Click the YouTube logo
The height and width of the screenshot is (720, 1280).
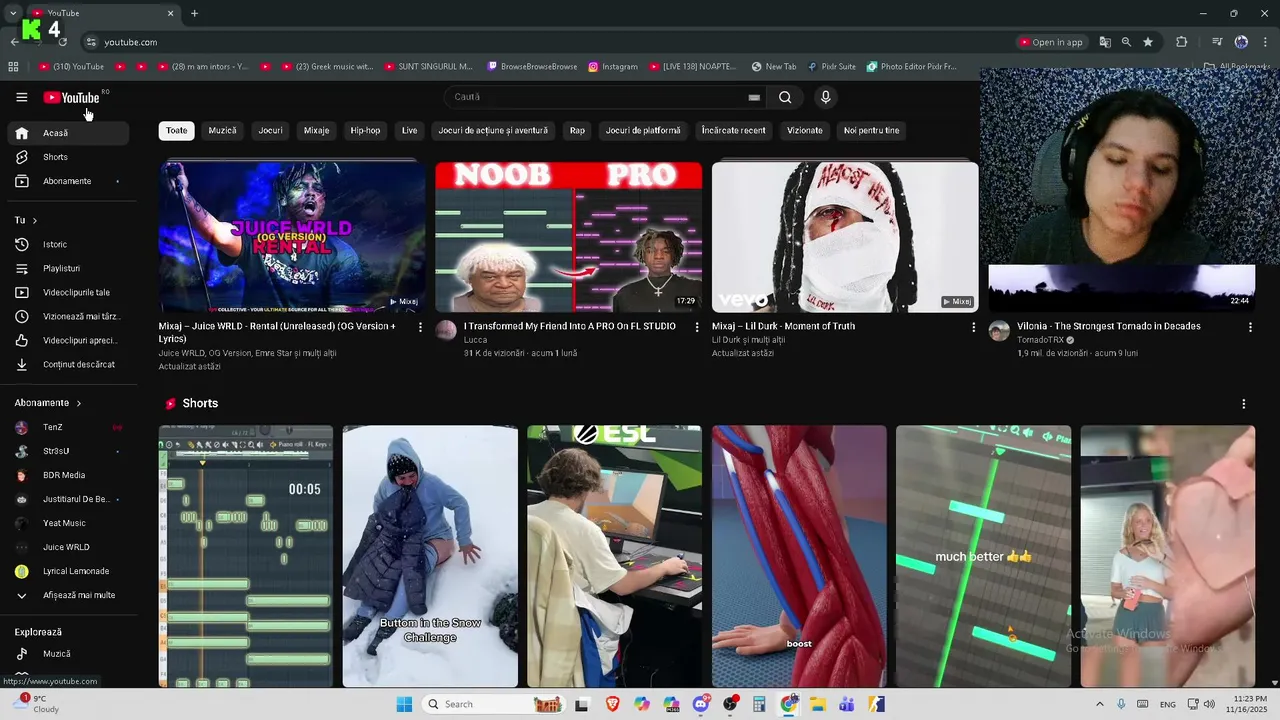coord(72,97)
